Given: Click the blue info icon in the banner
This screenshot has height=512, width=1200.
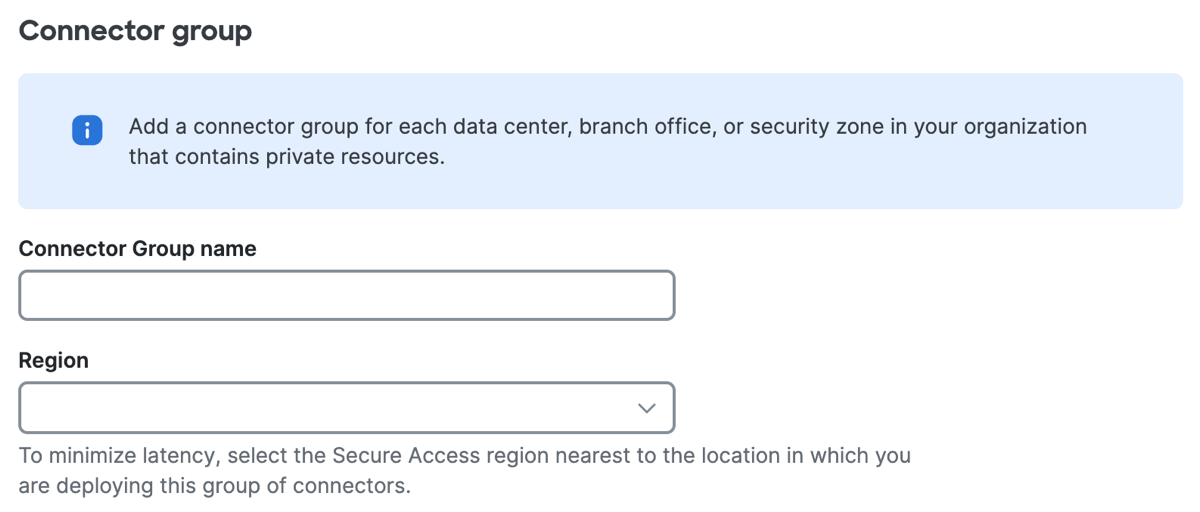Looking at the screenshot, I should pyautogui.click(x=87, y=130).
